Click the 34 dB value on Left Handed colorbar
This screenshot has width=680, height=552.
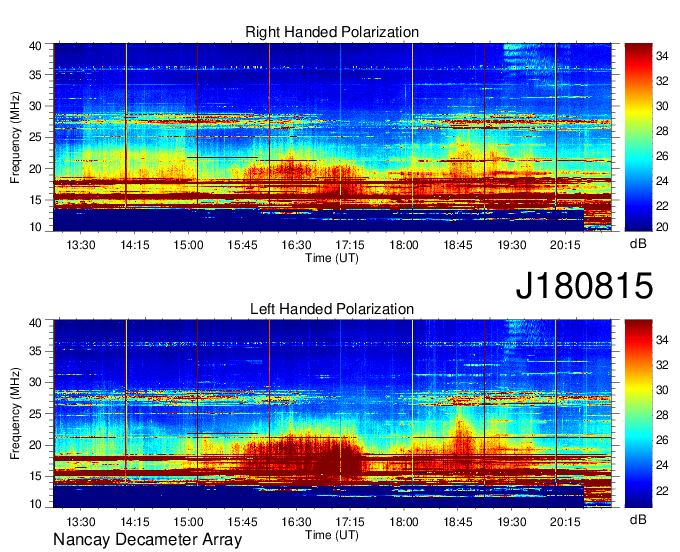[x=662, y=340]
